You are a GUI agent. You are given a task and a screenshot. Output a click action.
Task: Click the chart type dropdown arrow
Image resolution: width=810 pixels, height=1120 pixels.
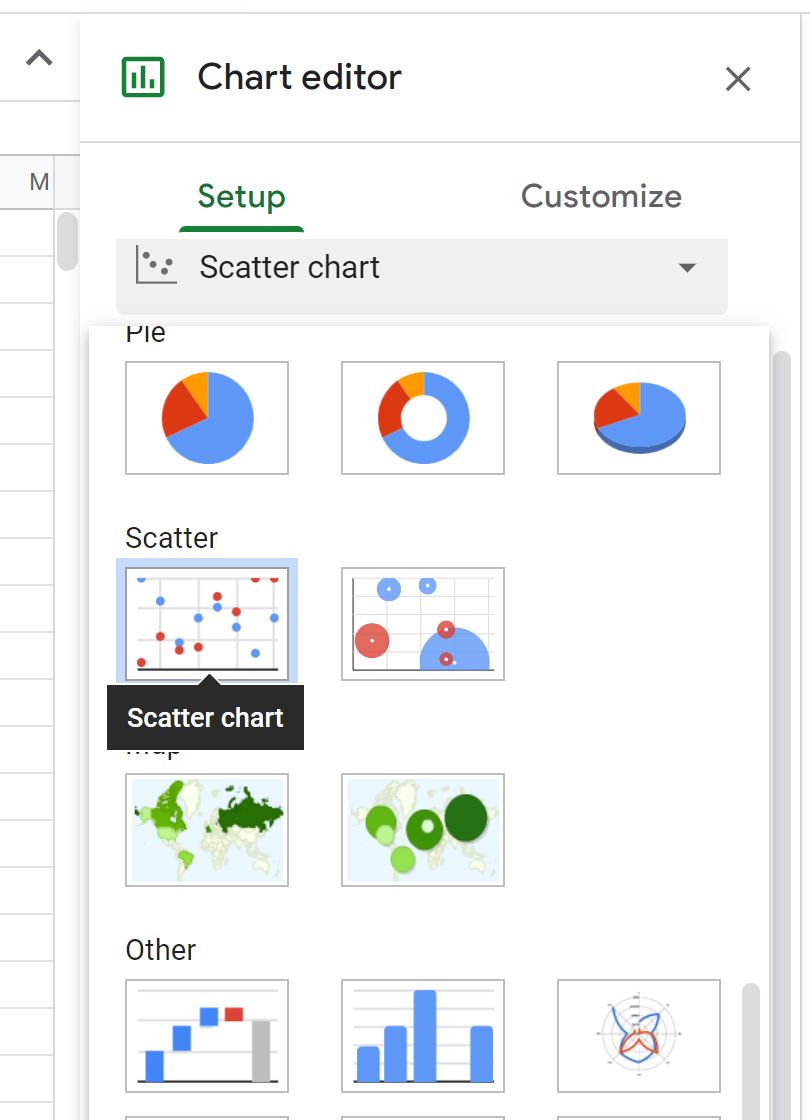click(x=687, y=268)
